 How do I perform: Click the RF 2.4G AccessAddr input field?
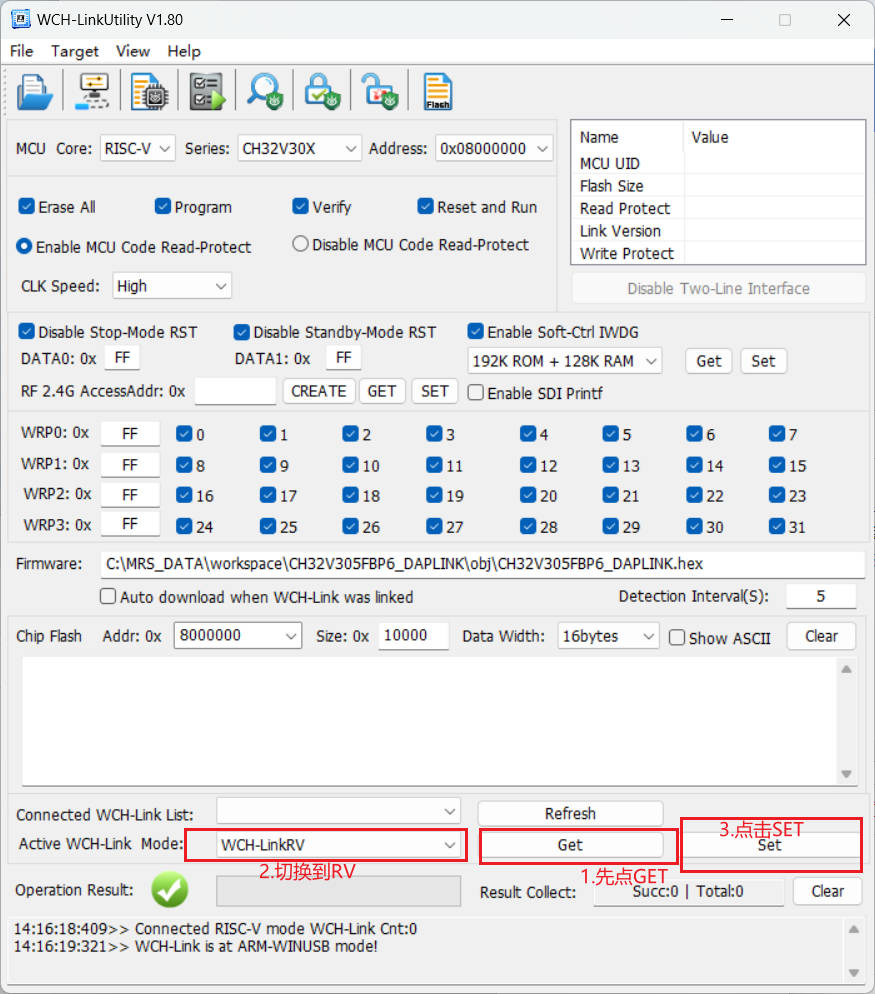coord(235,391)
